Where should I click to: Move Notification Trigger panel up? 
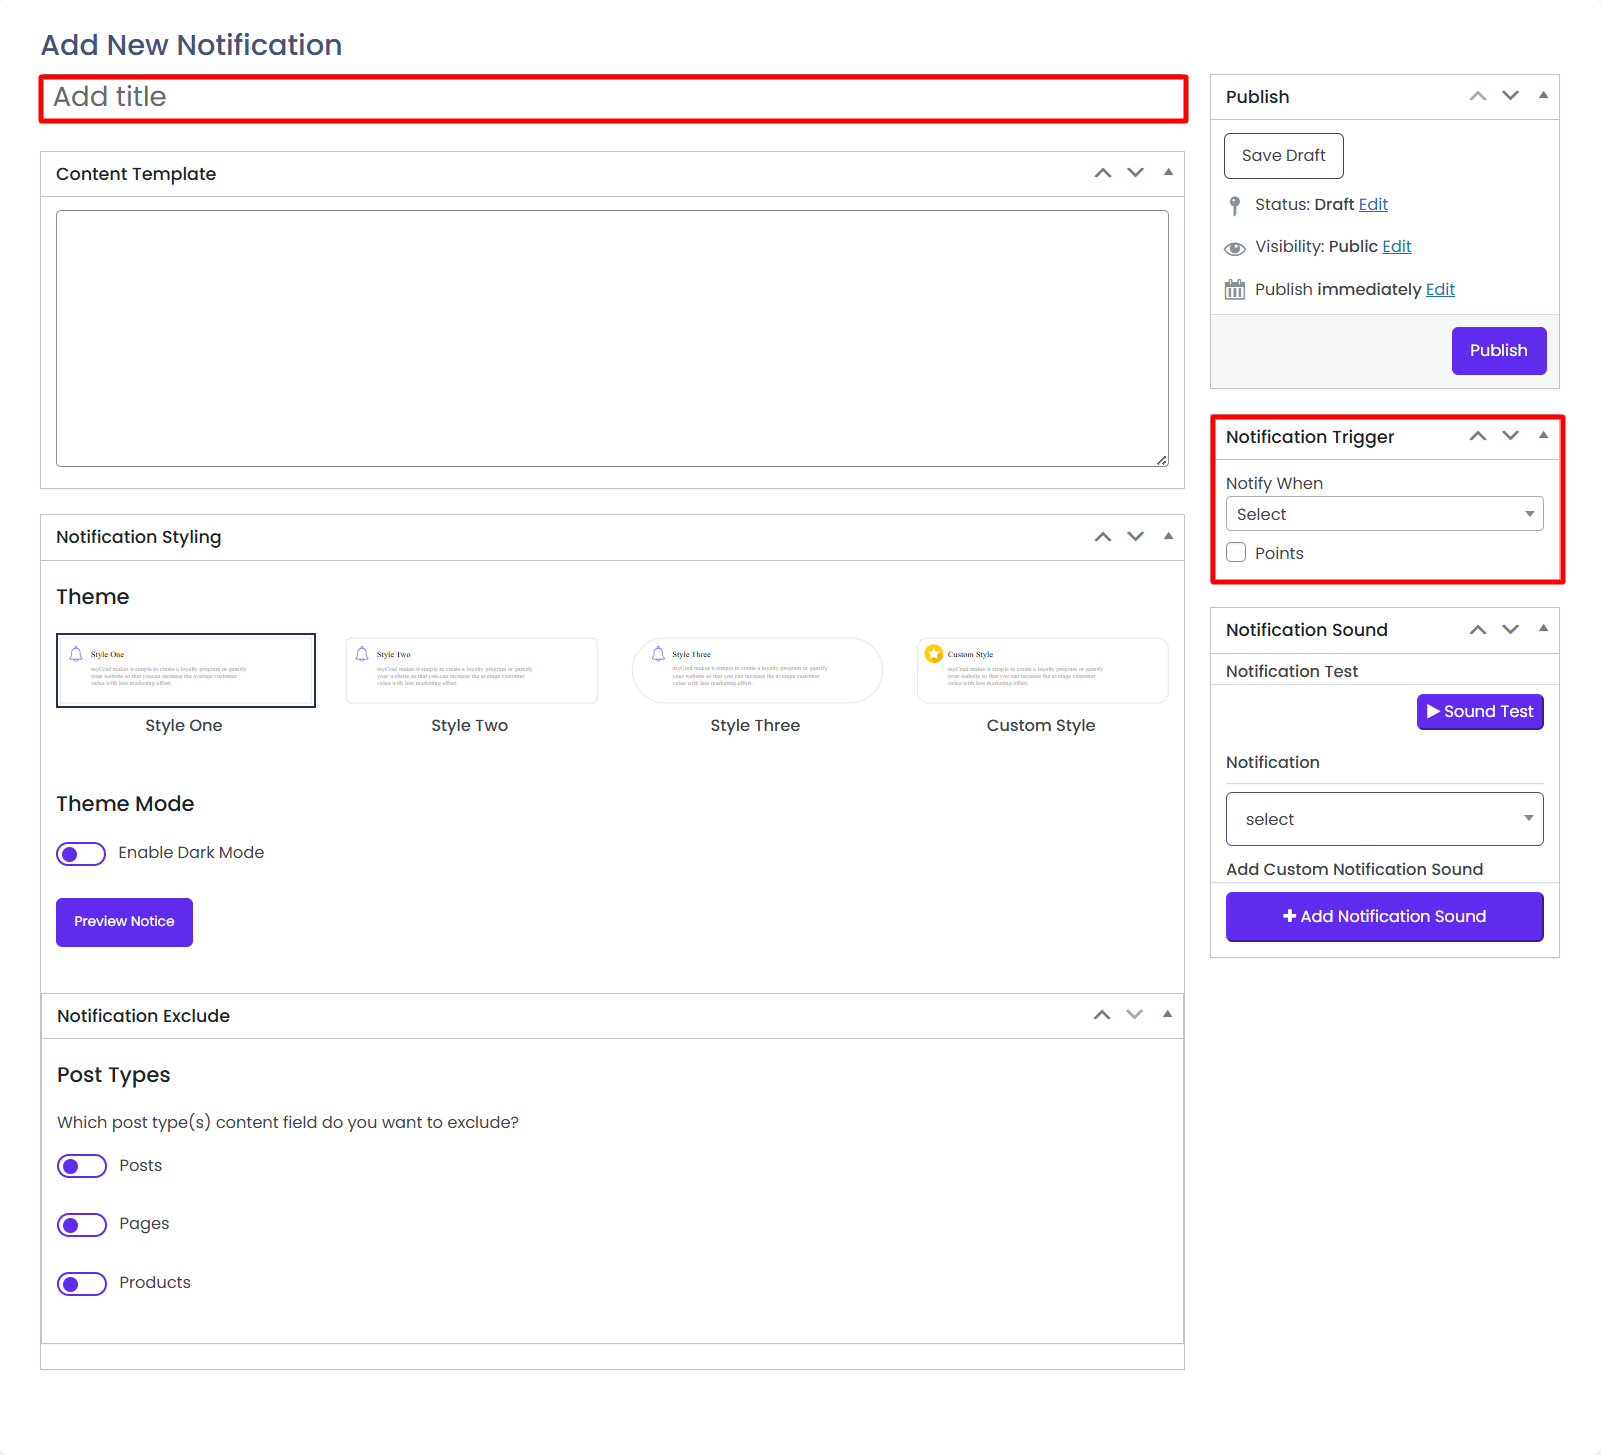click(x=1477, y=436)
